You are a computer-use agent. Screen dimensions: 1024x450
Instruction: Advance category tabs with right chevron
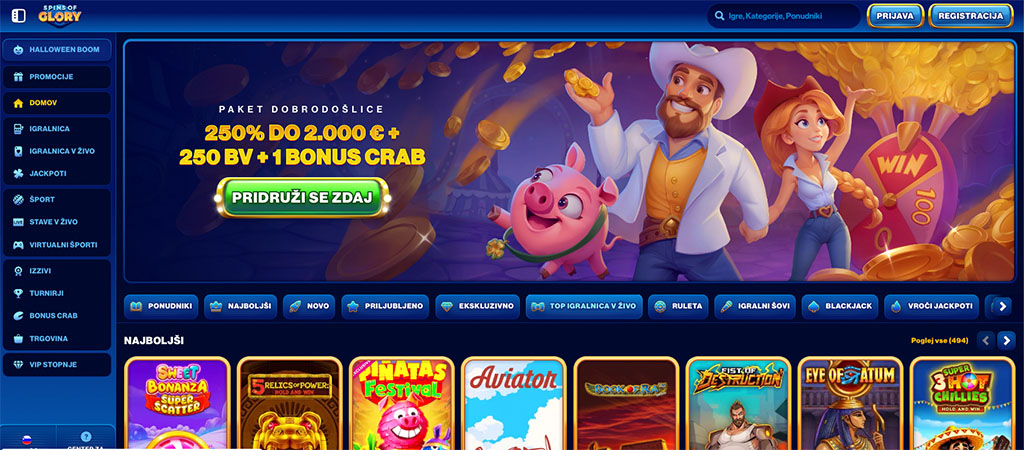1004,306
